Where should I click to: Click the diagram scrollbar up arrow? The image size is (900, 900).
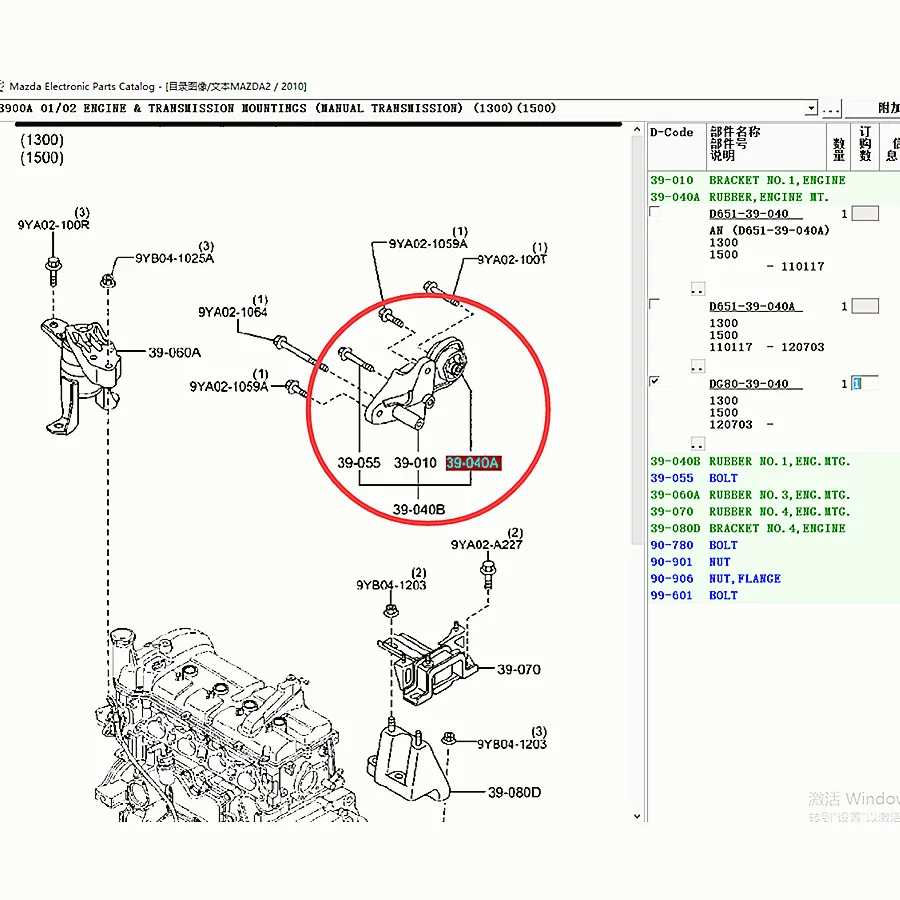[x=637, y=130]
